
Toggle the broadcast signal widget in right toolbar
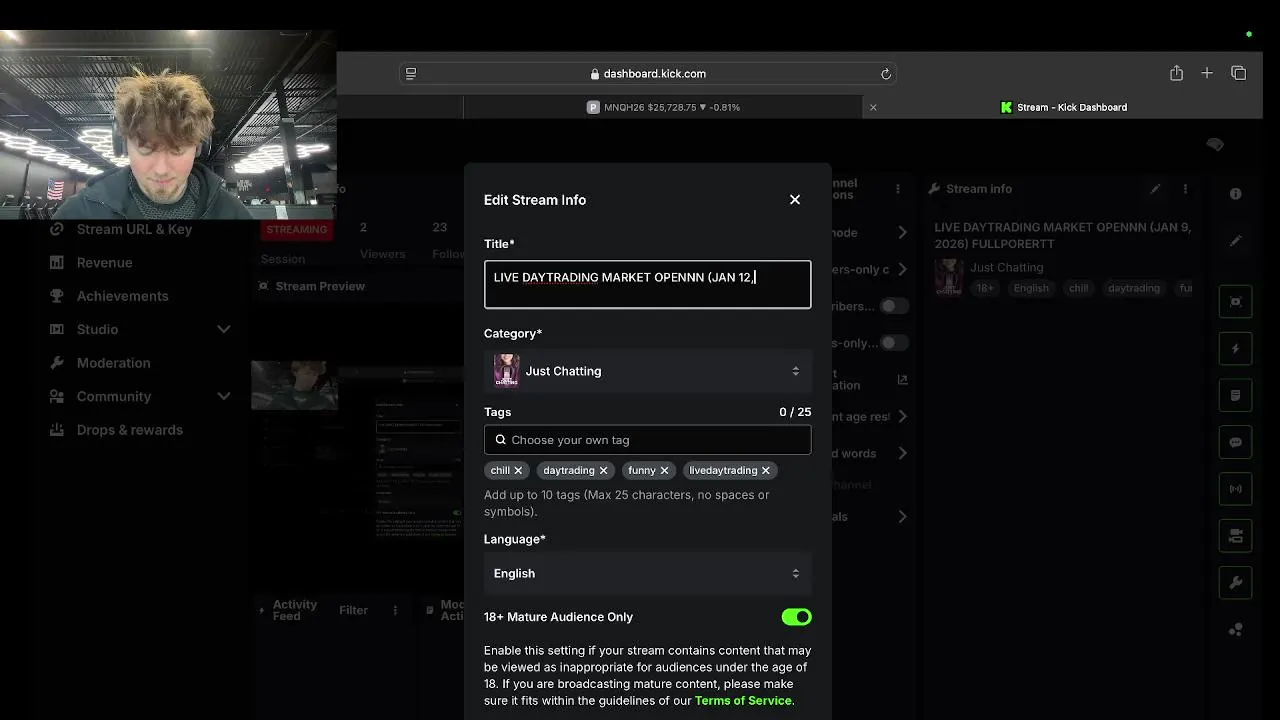tap(1236, 489)
